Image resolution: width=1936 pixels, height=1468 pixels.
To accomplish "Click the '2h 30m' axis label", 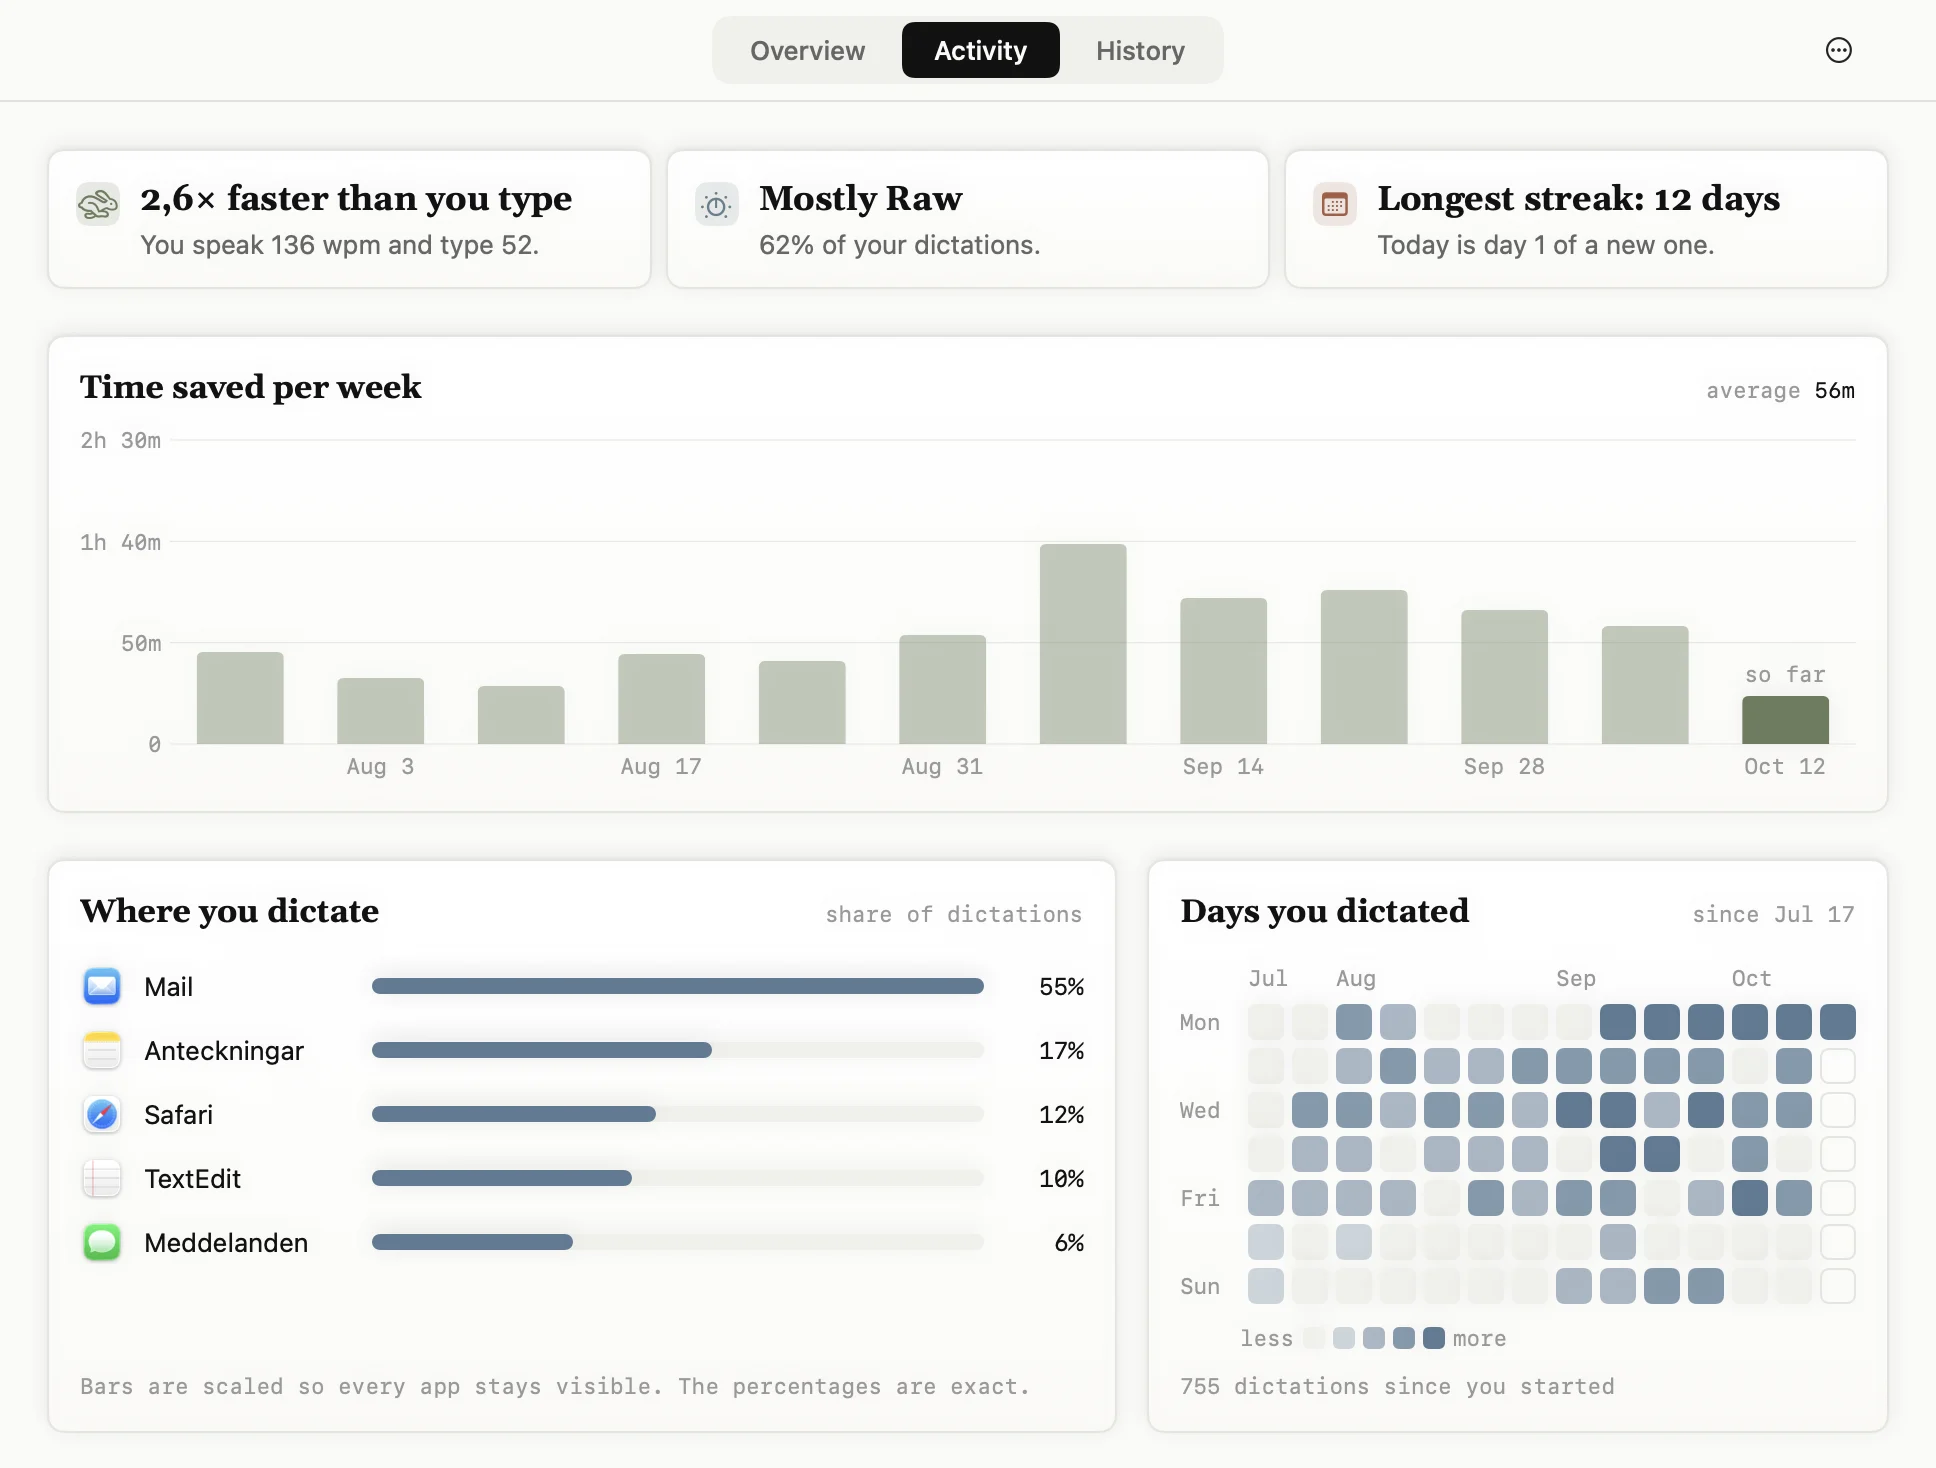I will (x=120, y=441).
